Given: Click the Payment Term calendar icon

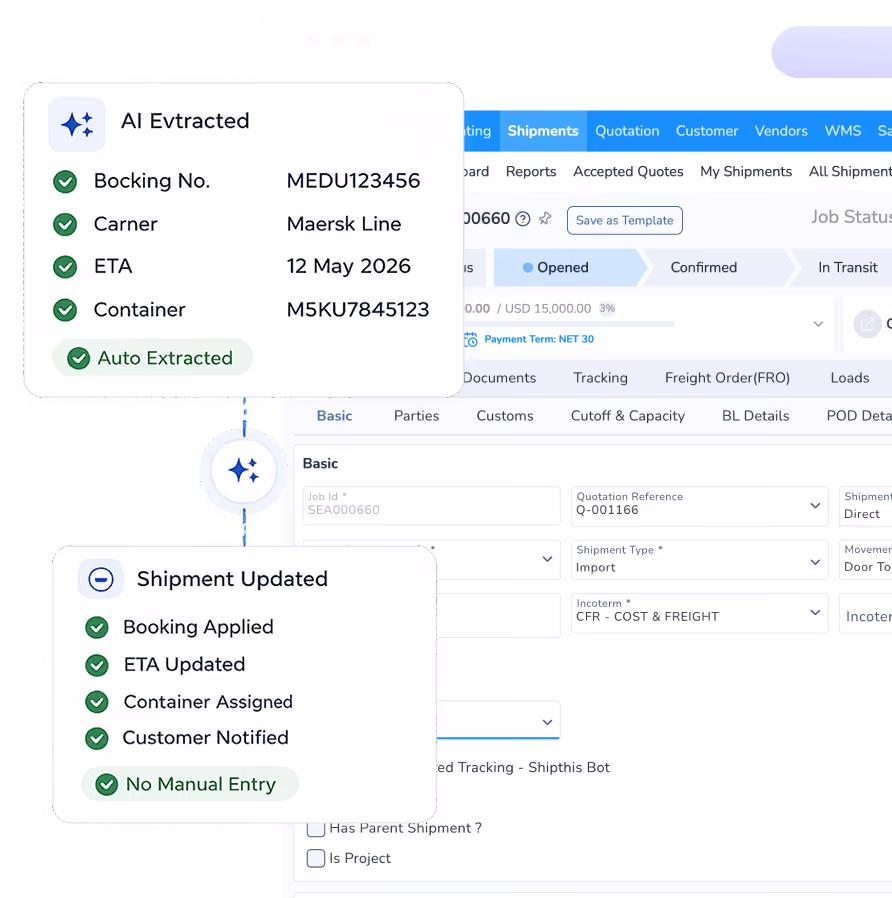Looking at the screenshot, I should point(471,340).
